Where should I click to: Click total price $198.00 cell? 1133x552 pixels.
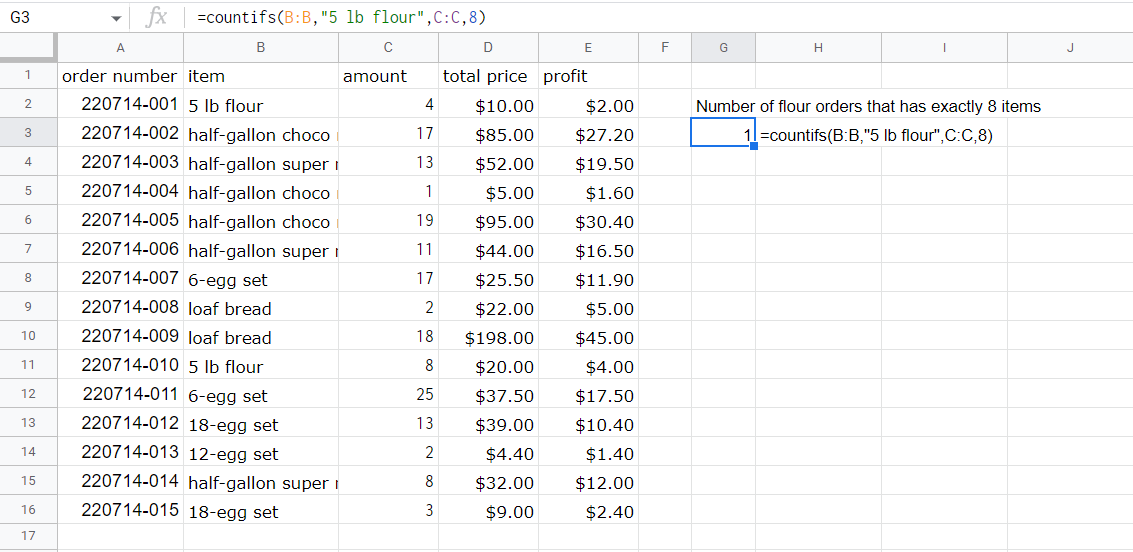pyautogui.click(x=488, y=335)
